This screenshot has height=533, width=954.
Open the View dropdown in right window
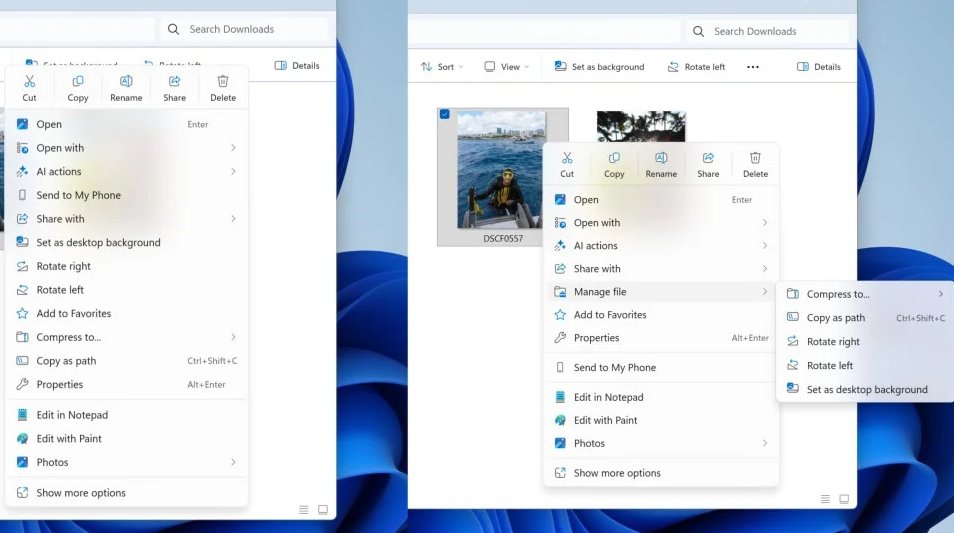[x=507, y=67]
